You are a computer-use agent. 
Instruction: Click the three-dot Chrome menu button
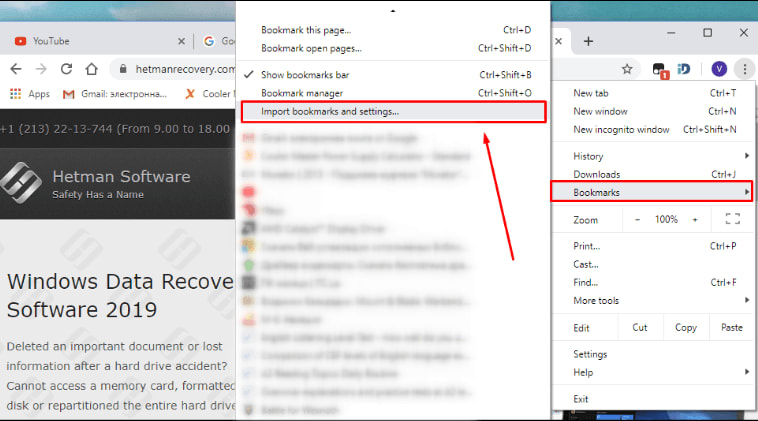744,69
